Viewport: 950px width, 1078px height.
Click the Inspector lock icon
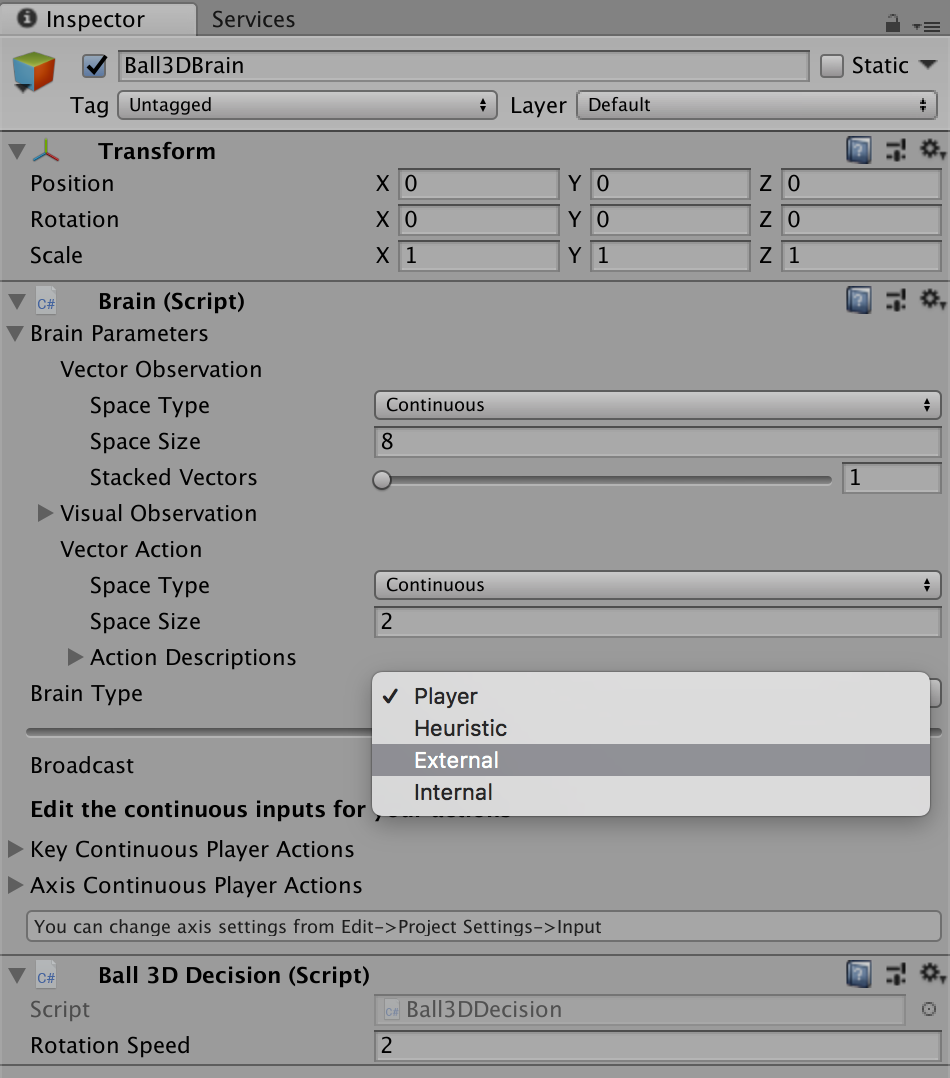coord(892,22)
